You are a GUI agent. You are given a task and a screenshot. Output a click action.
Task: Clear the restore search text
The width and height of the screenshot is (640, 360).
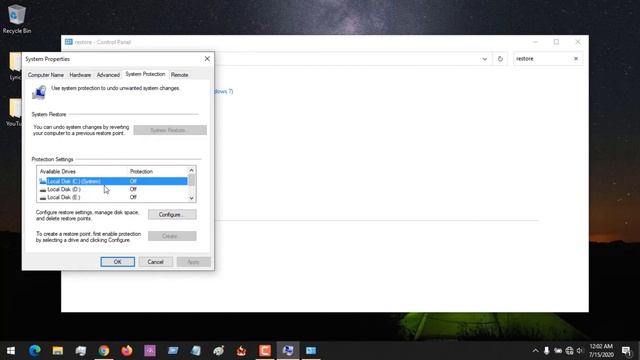point(576,59)
